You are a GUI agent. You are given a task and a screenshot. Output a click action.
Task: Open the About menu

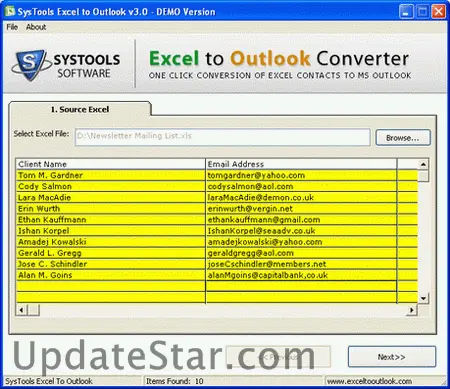[36, 27]
